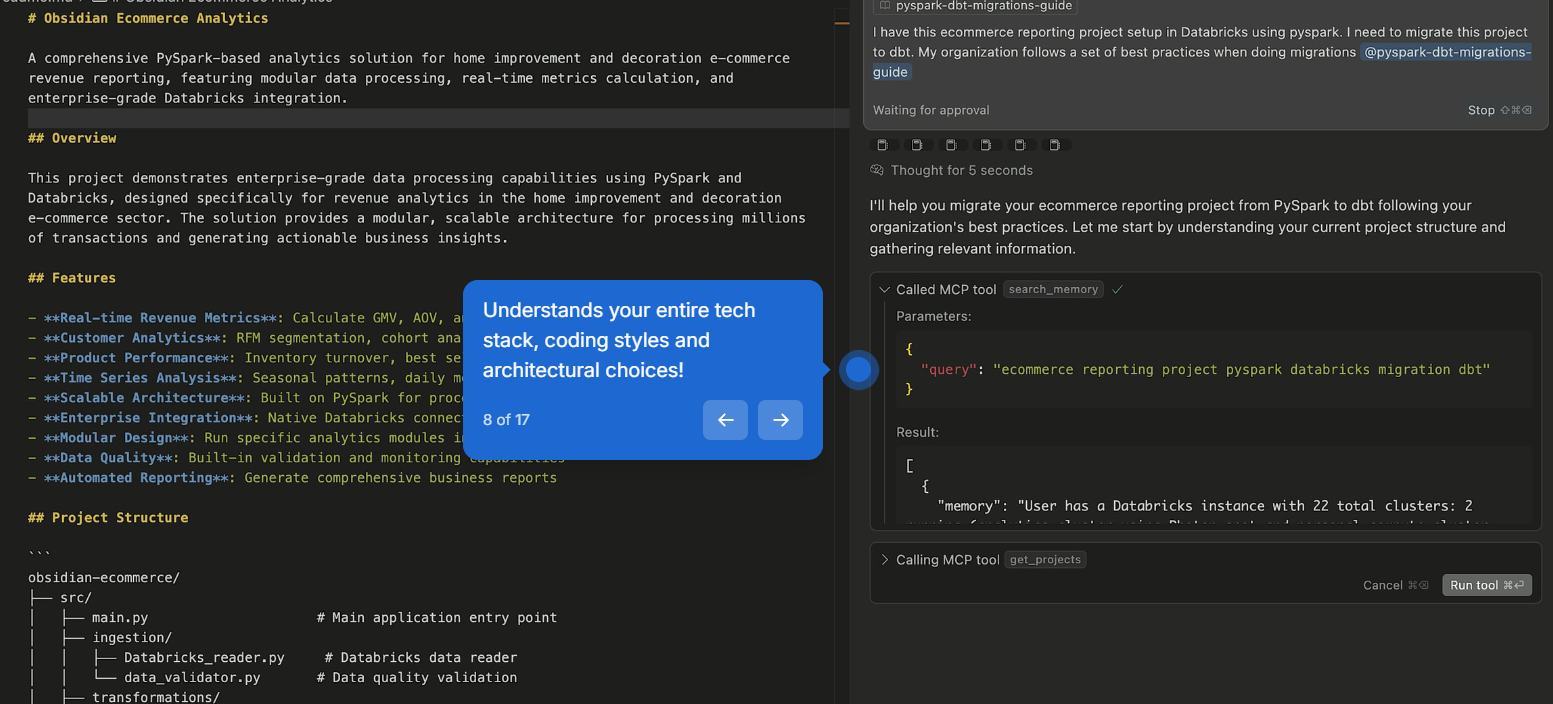Click the Time Series Analysis feature line
1553x704 pixels.
245,378
